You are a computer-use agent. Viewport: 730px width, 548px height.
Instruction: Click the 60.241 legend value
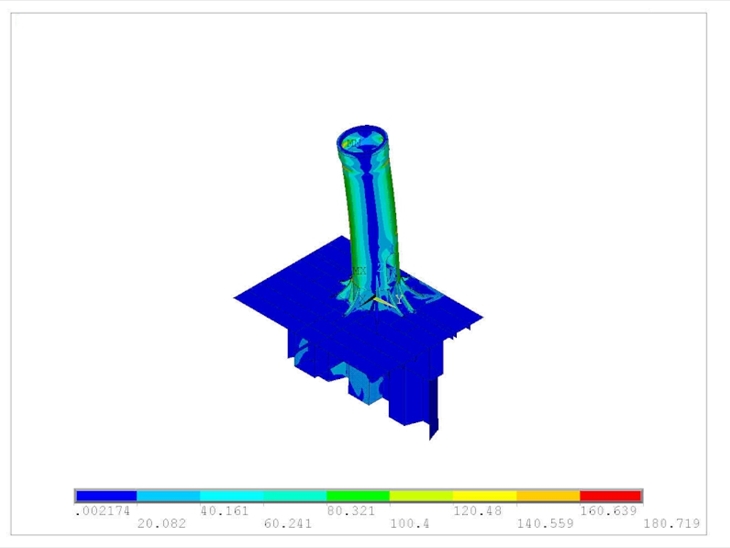288,523
